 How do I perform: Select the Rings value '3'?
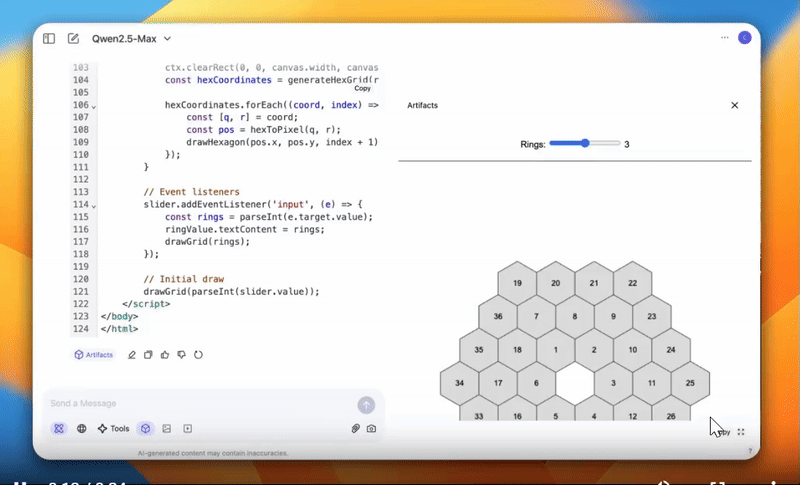[x=627, y=144]
